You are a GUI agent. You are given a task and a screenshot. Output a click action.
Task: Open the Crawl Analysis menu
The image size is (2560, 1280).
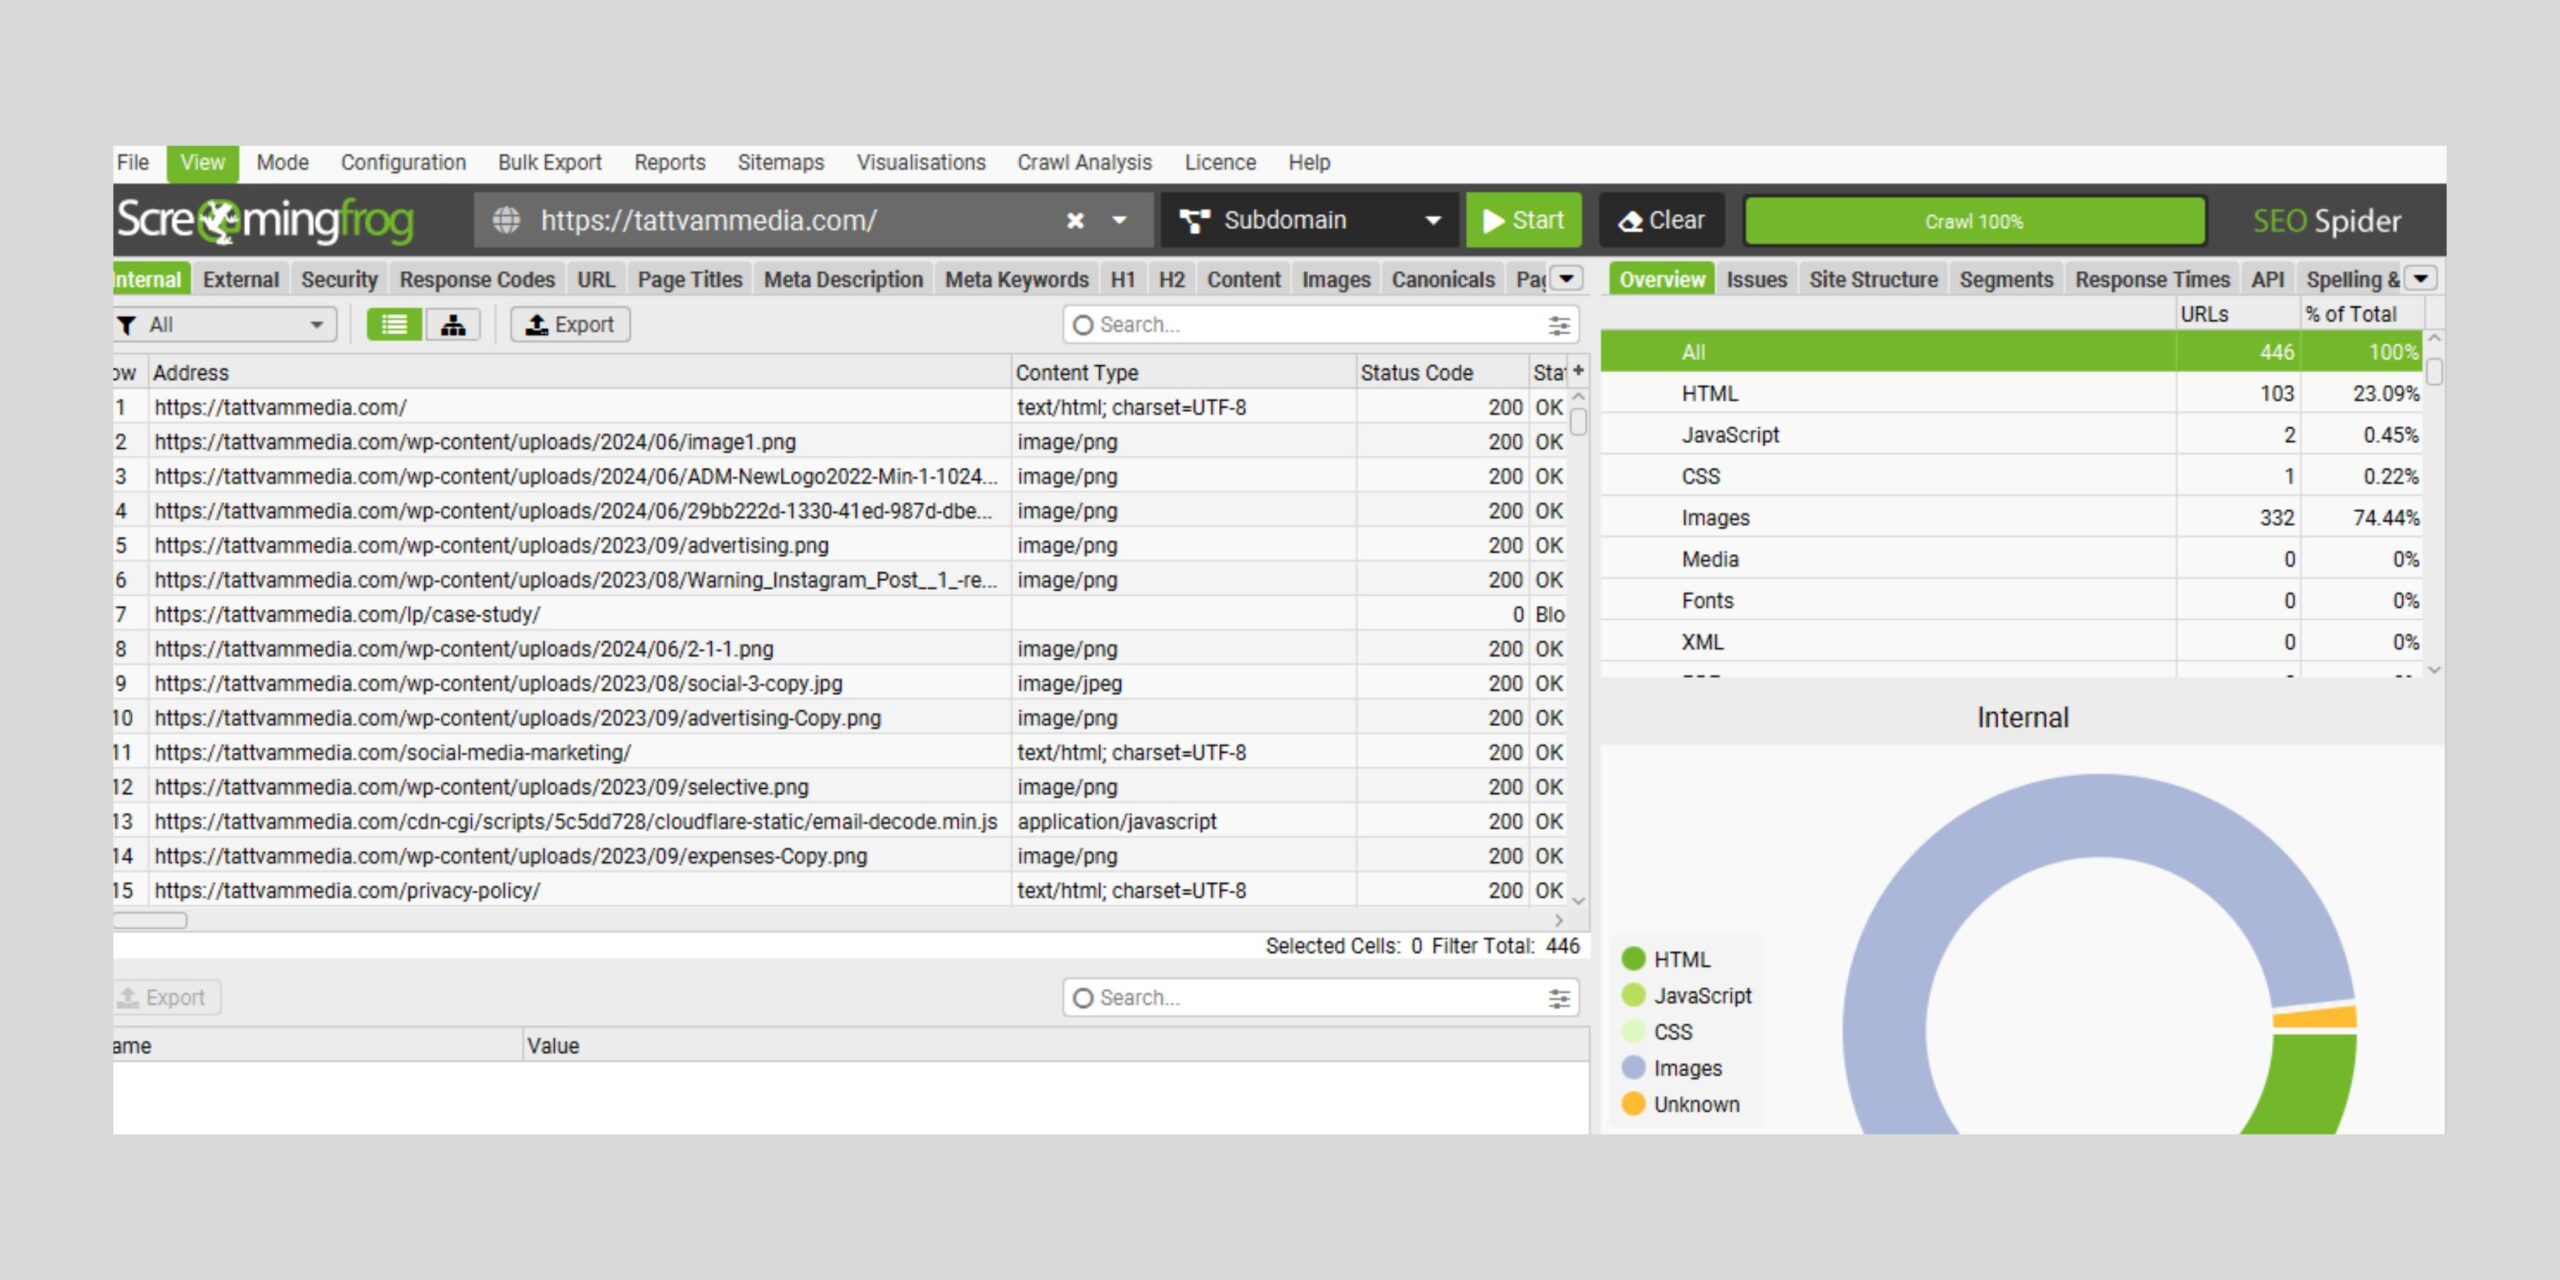[1085, 163]
